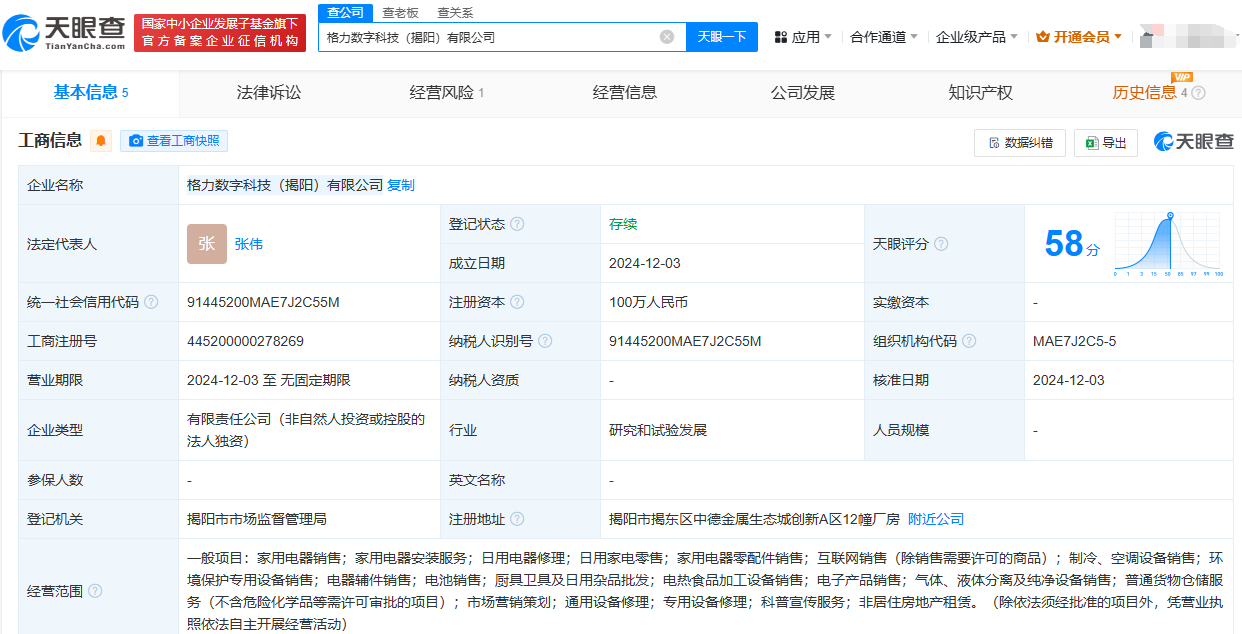The width and height of the screenshot is (1242, 634).
Task: Click the 成立日期 value 2024-12-03
Action: 645,263
